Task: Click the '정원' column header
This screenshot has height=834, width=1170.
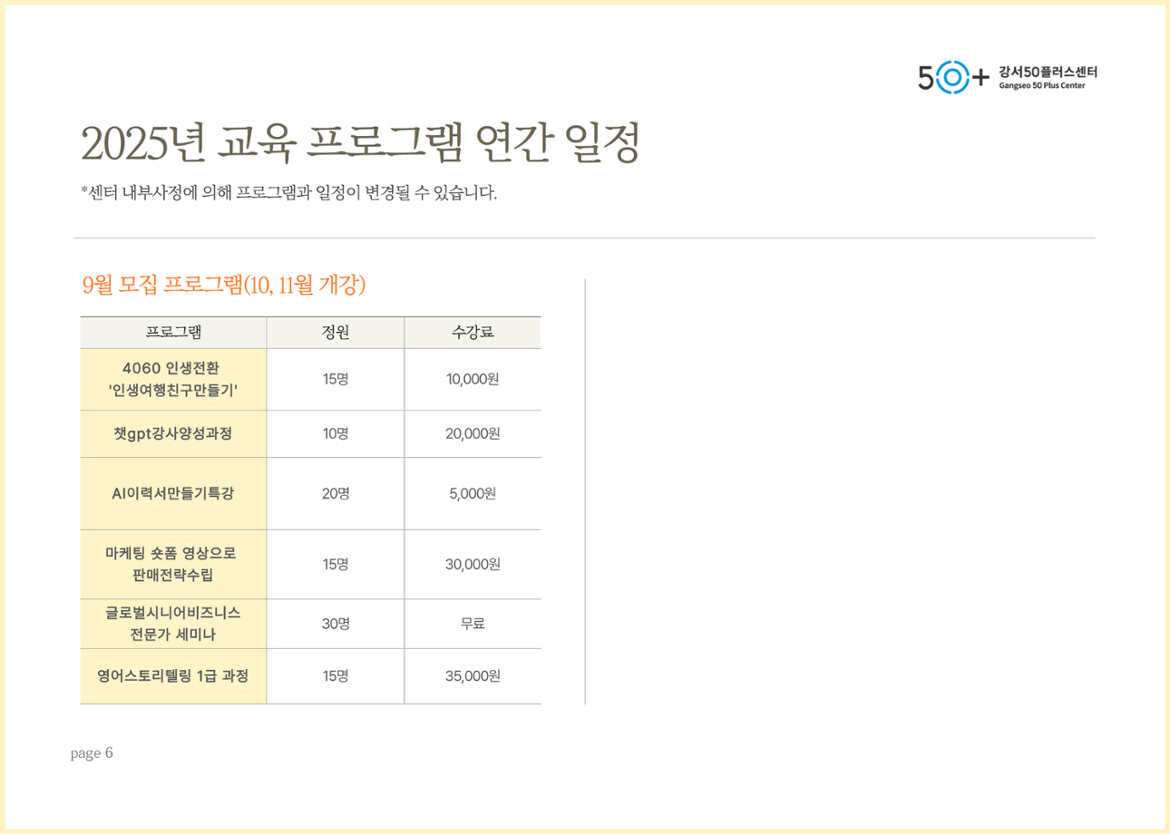Action: click(336, 333)
